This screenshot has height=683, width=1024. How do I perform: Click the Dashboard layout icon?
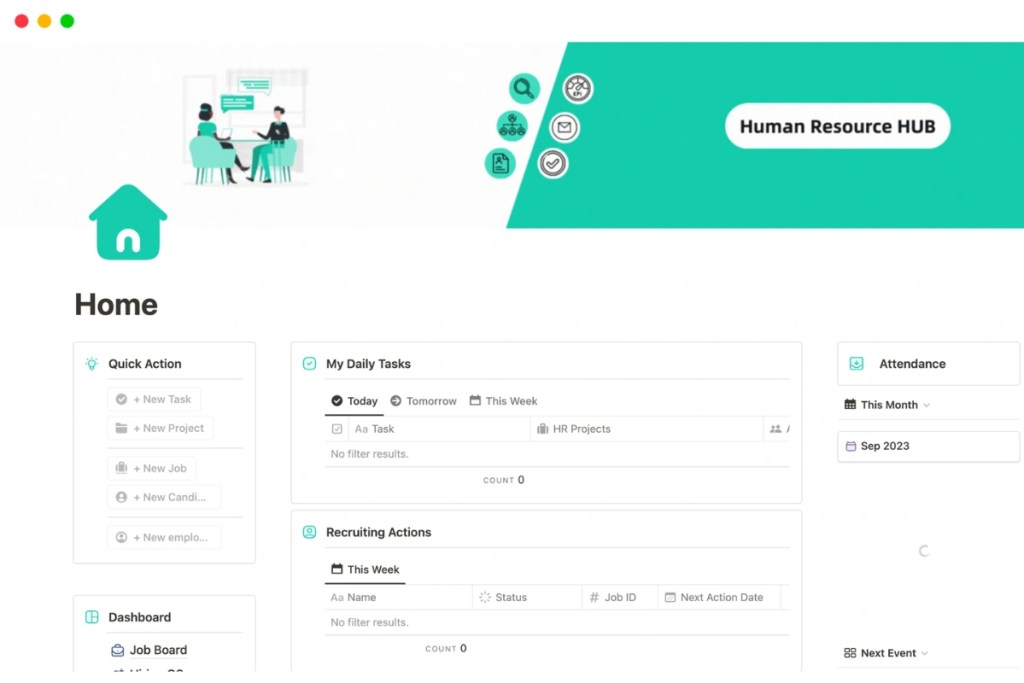coord(92,617)
